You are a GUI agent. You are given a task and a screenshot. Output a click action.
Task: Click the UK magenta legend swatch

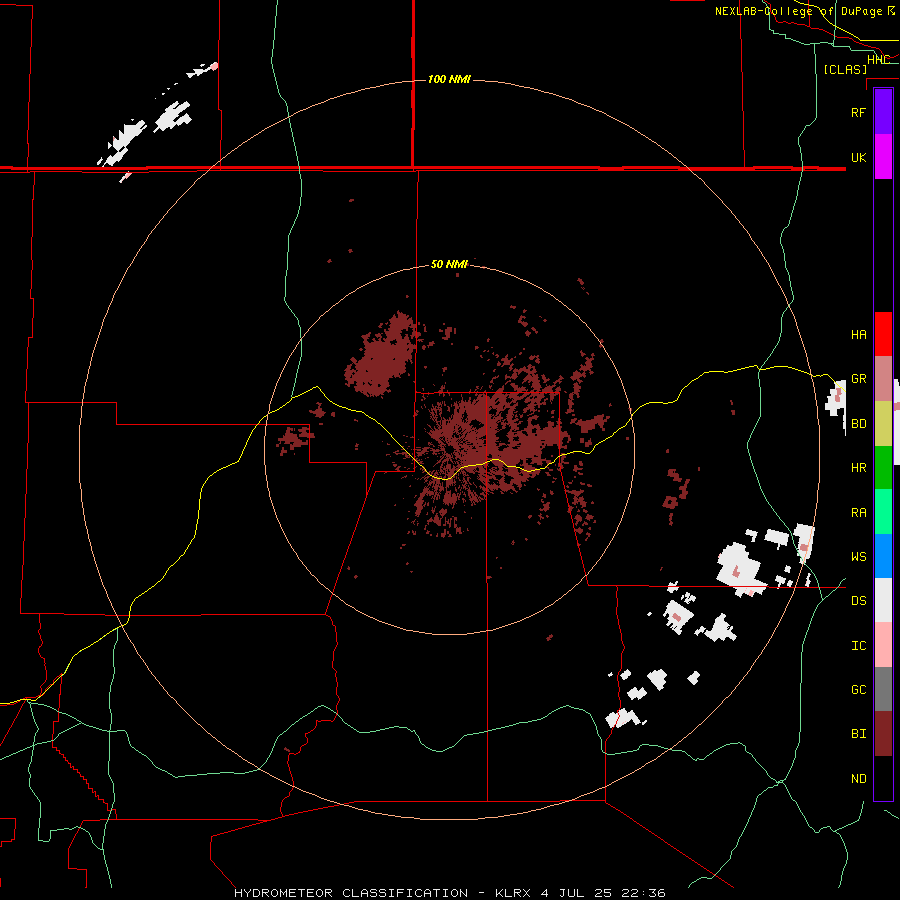pos(883,157)
